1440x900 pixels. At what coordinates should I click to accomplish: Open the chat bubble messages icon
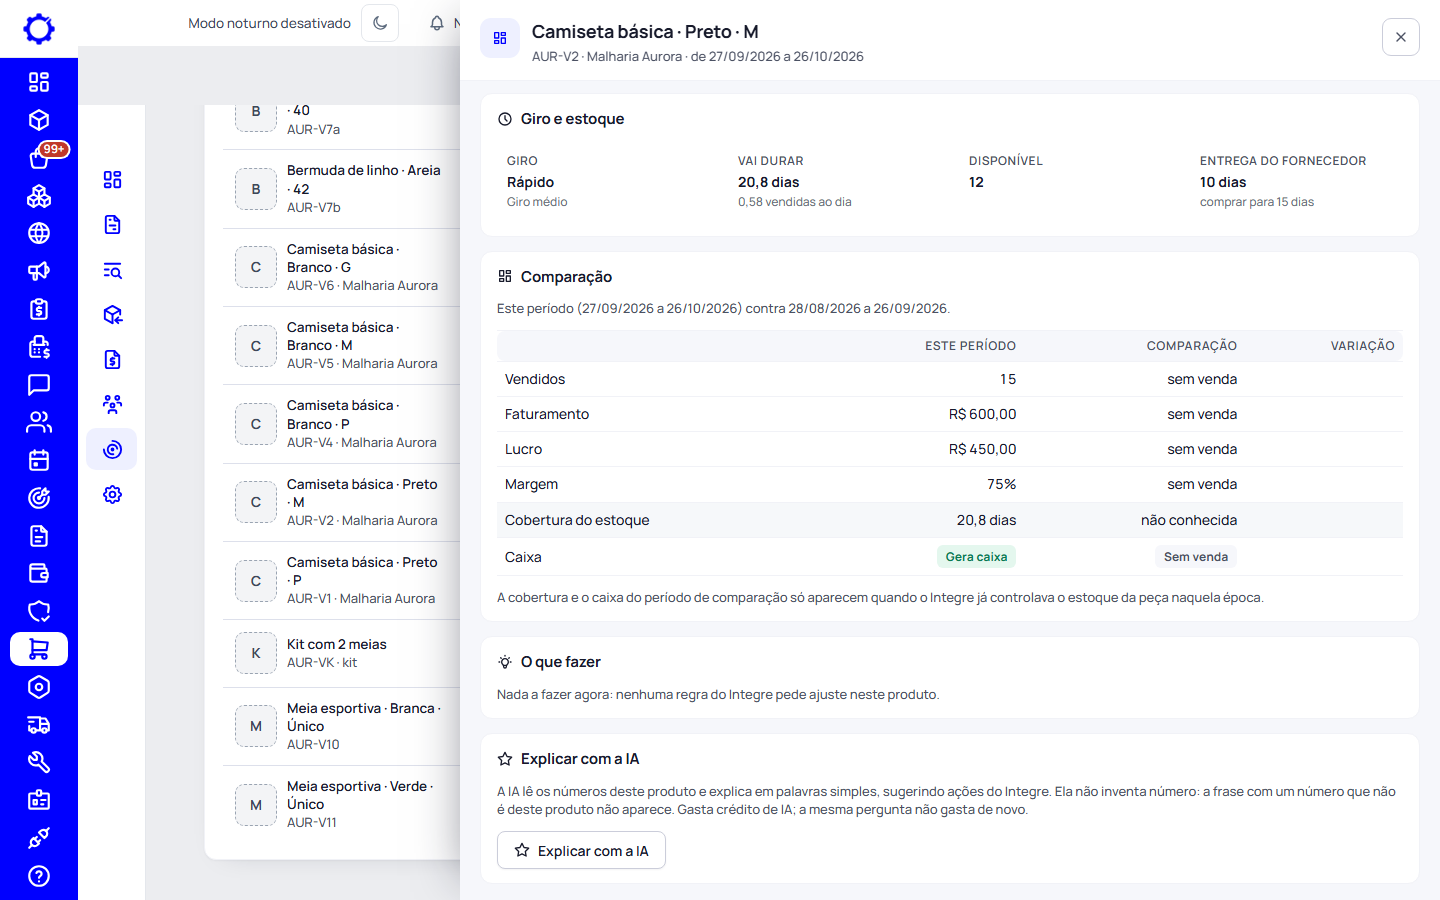(39, 385)
